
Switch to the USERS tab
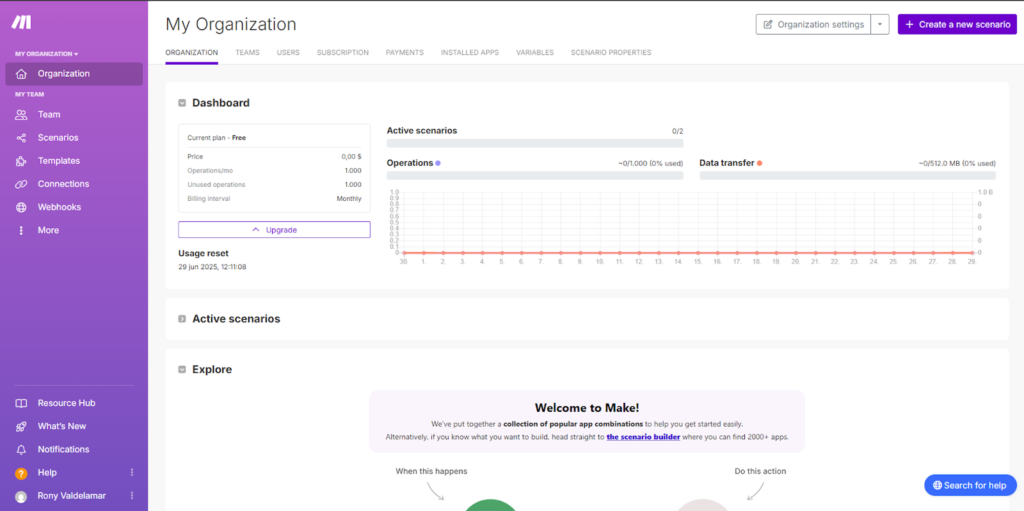[x=288, y=52]
